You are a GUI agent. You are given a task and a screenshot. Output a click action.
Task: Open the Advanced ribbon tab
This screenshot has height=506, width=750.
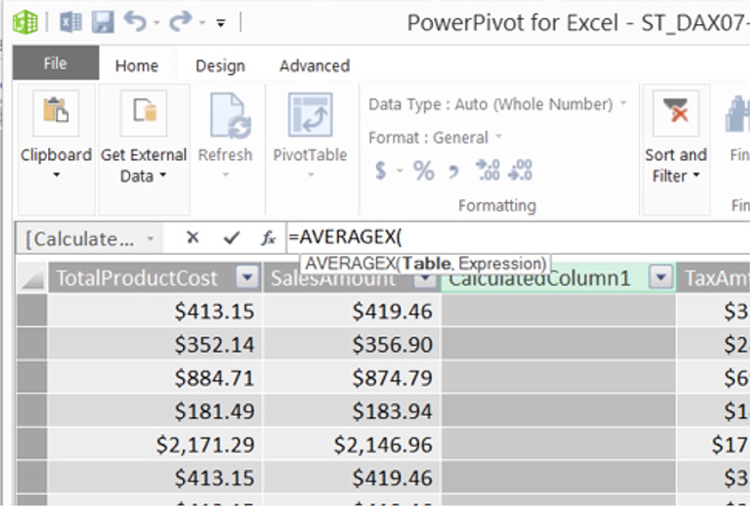pyautogui.click(x=314, y=66)
